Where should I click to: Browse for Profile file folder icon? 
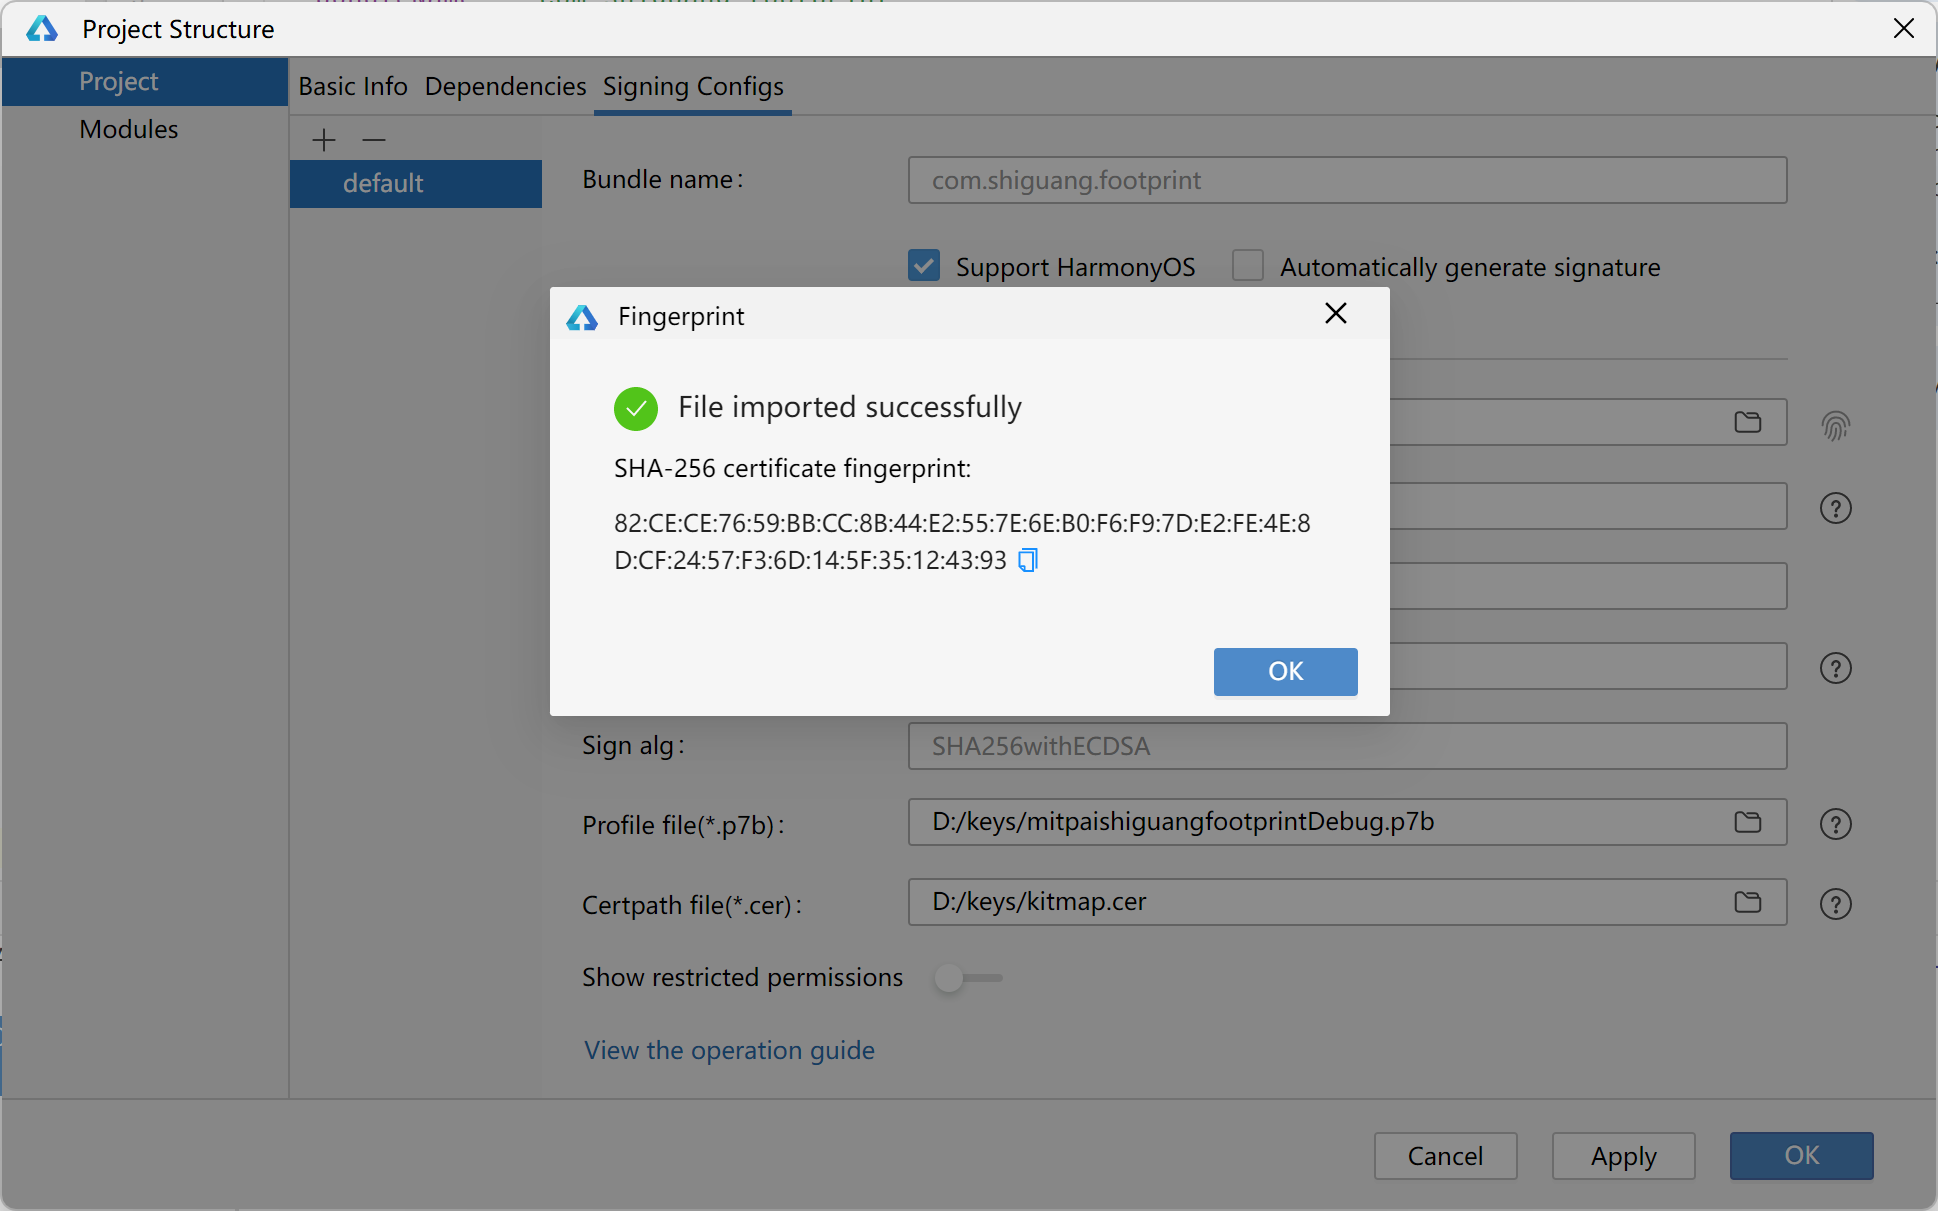[1747, 822]
